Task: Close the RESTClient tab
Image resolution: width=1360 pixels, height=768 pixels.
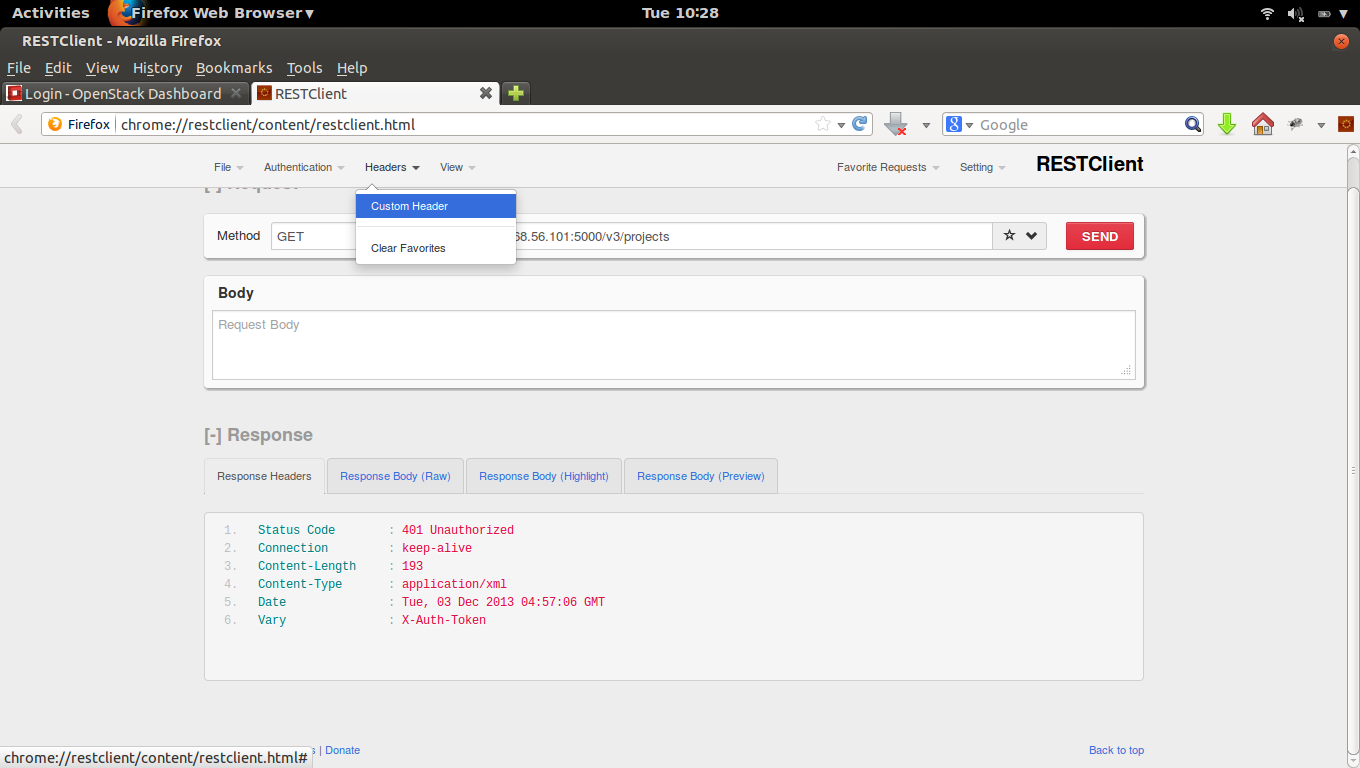Action: coord(486,93)
